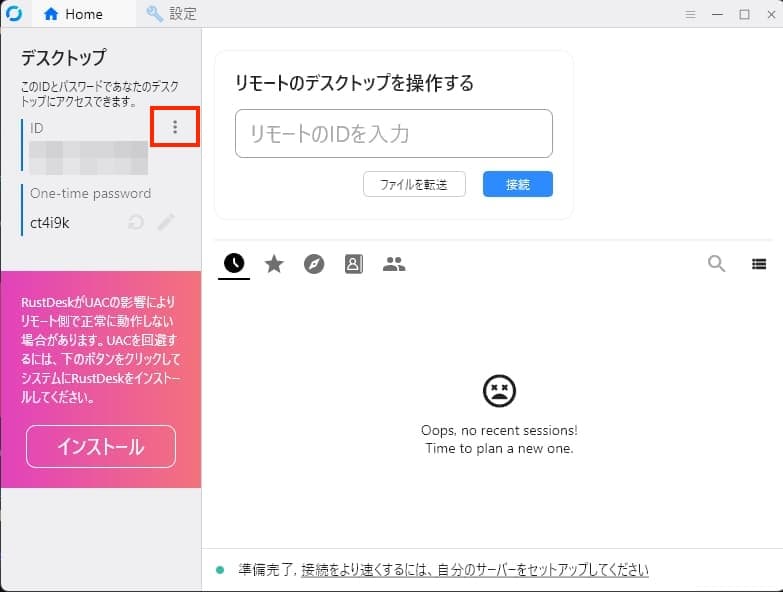Viewport: 783px width, 592px height.
Task: Click the green ready status dot
Action: click(x=220, y=570)
